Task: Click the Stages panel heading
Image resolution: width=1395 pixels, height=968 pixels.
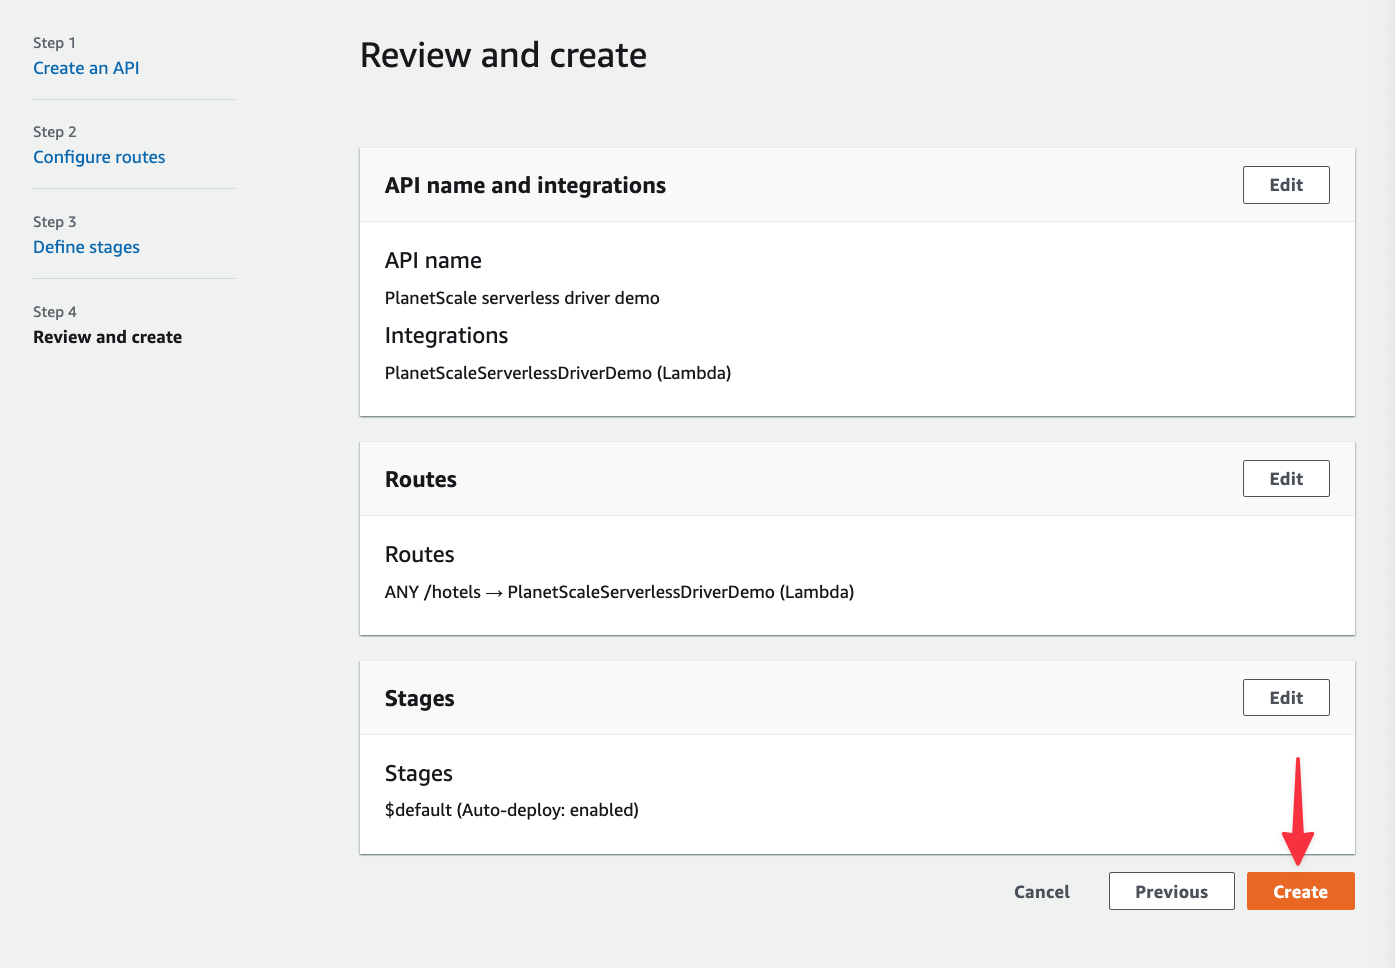Action: (420, 698)
